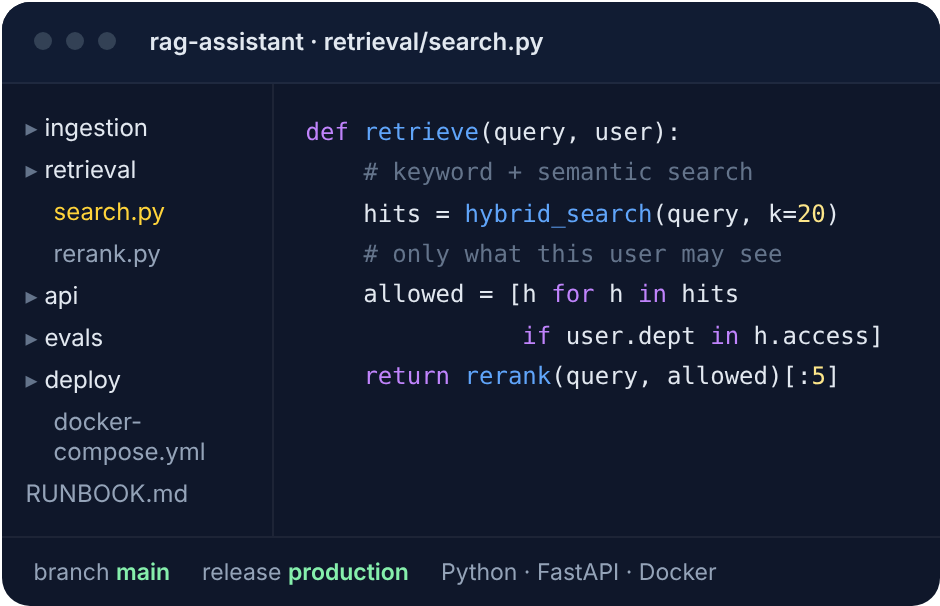Viewport: 940px width, 606px height.
Task: Click the 'if user.dept in h.access]' line
Action: tap(702, 336)
